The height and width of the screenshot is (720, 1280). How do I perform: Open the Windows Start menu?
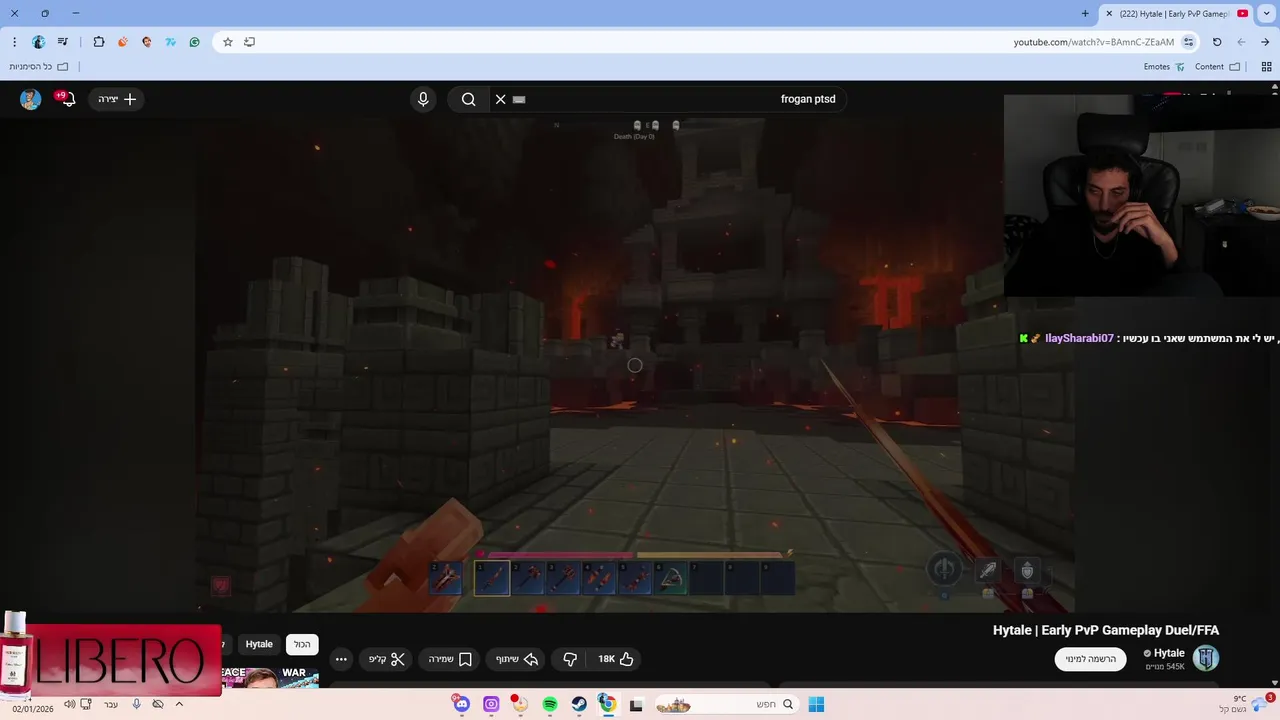click(816, 704)
